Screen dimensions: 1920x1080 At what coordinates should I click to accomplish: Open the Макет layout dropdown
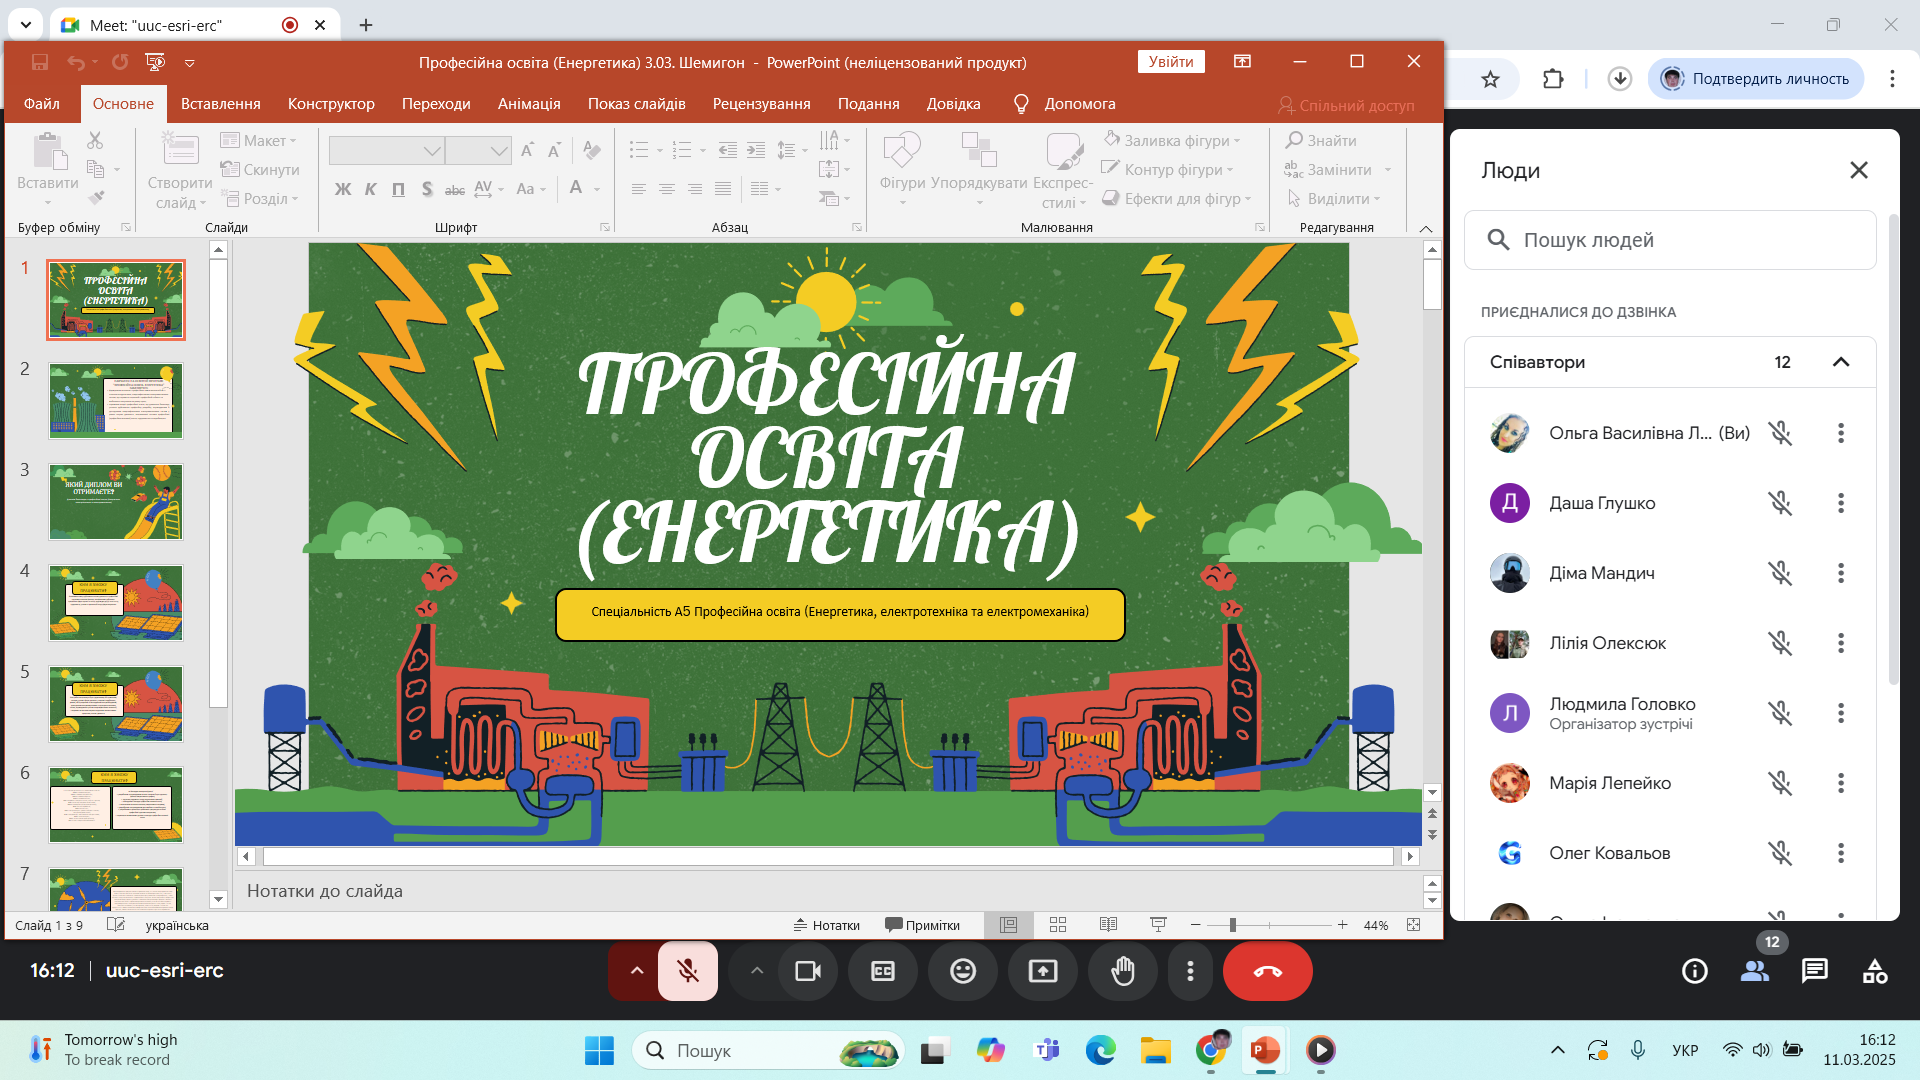(259, 141)
